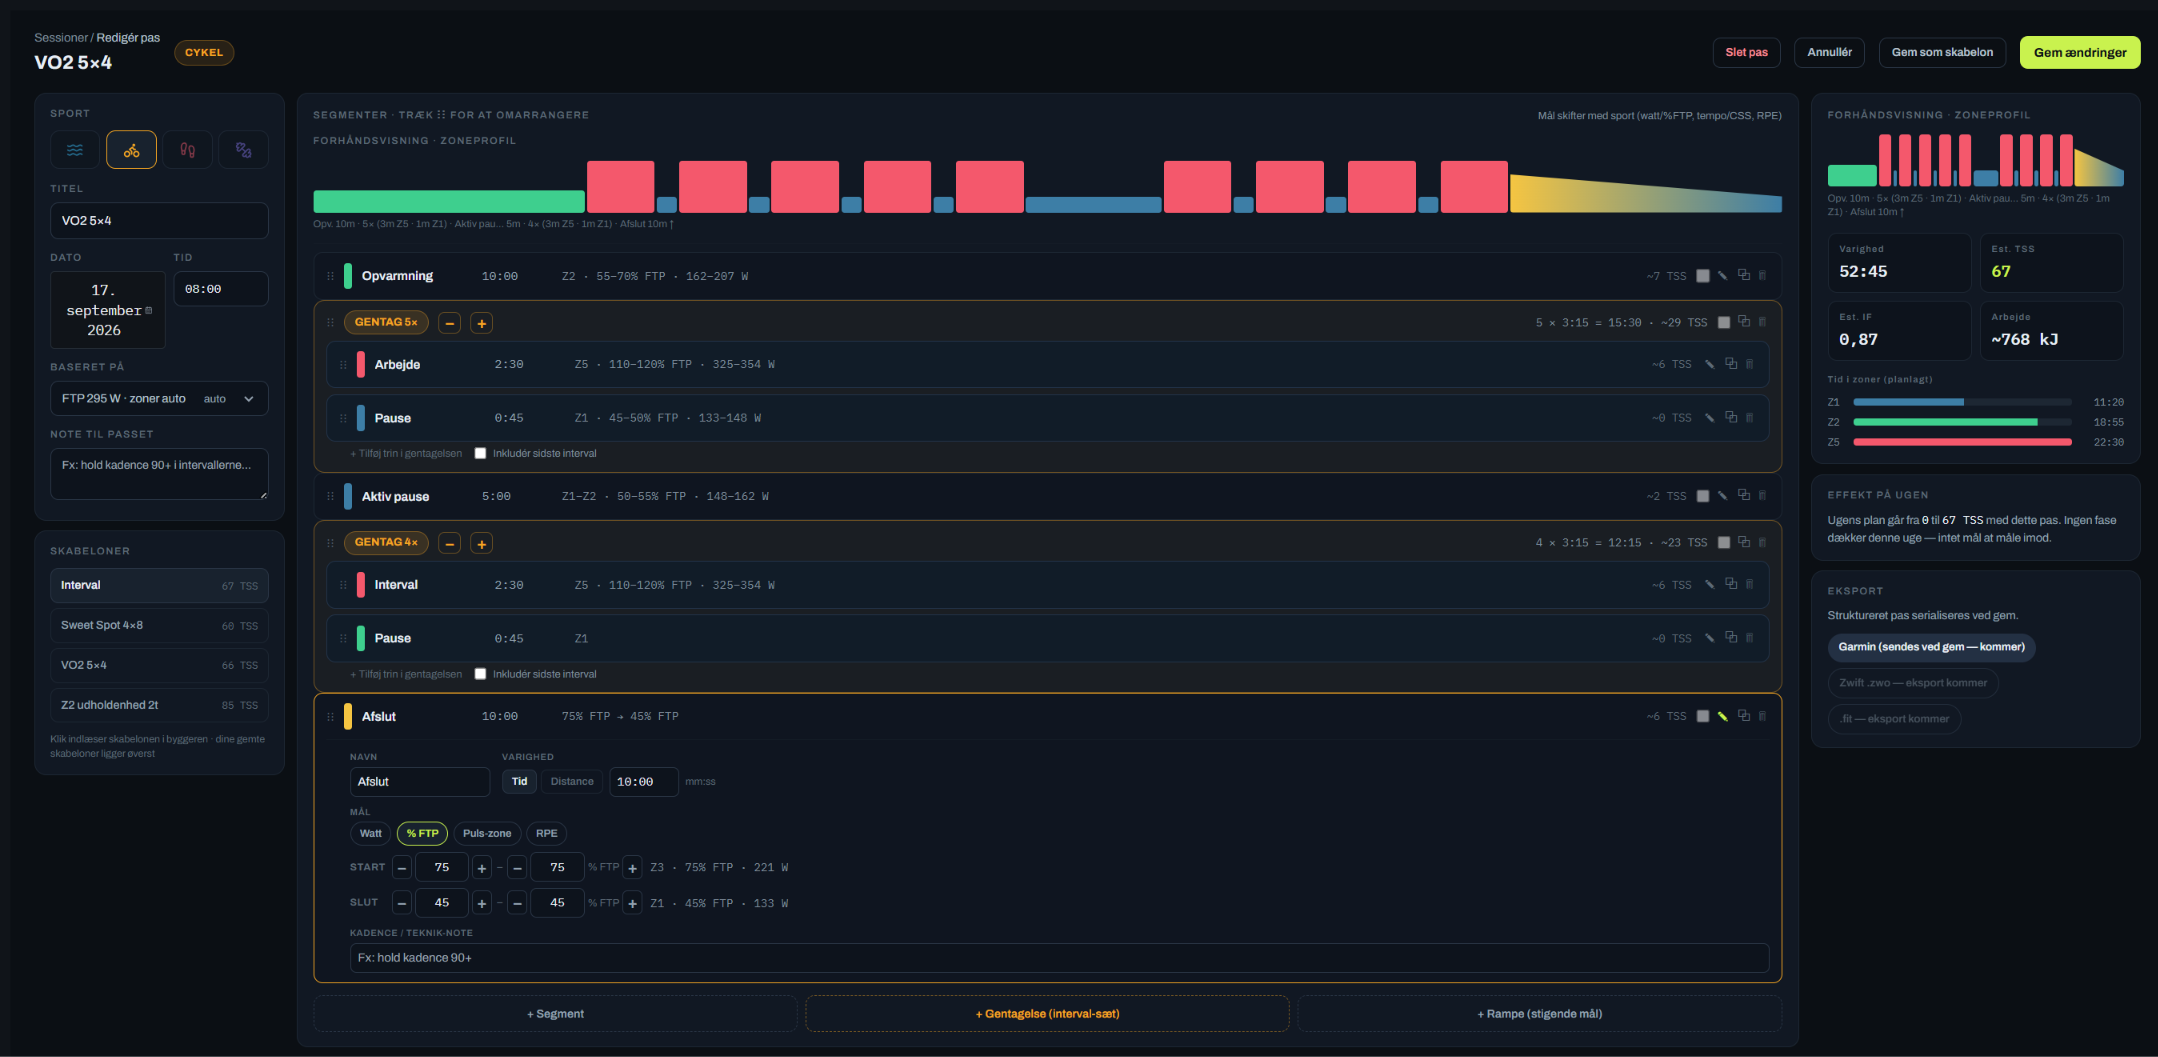Delete the Afslut segment
The height and width of the screenshot is (1057, 2158).
pyautogui.click(x=1762, y=715)
